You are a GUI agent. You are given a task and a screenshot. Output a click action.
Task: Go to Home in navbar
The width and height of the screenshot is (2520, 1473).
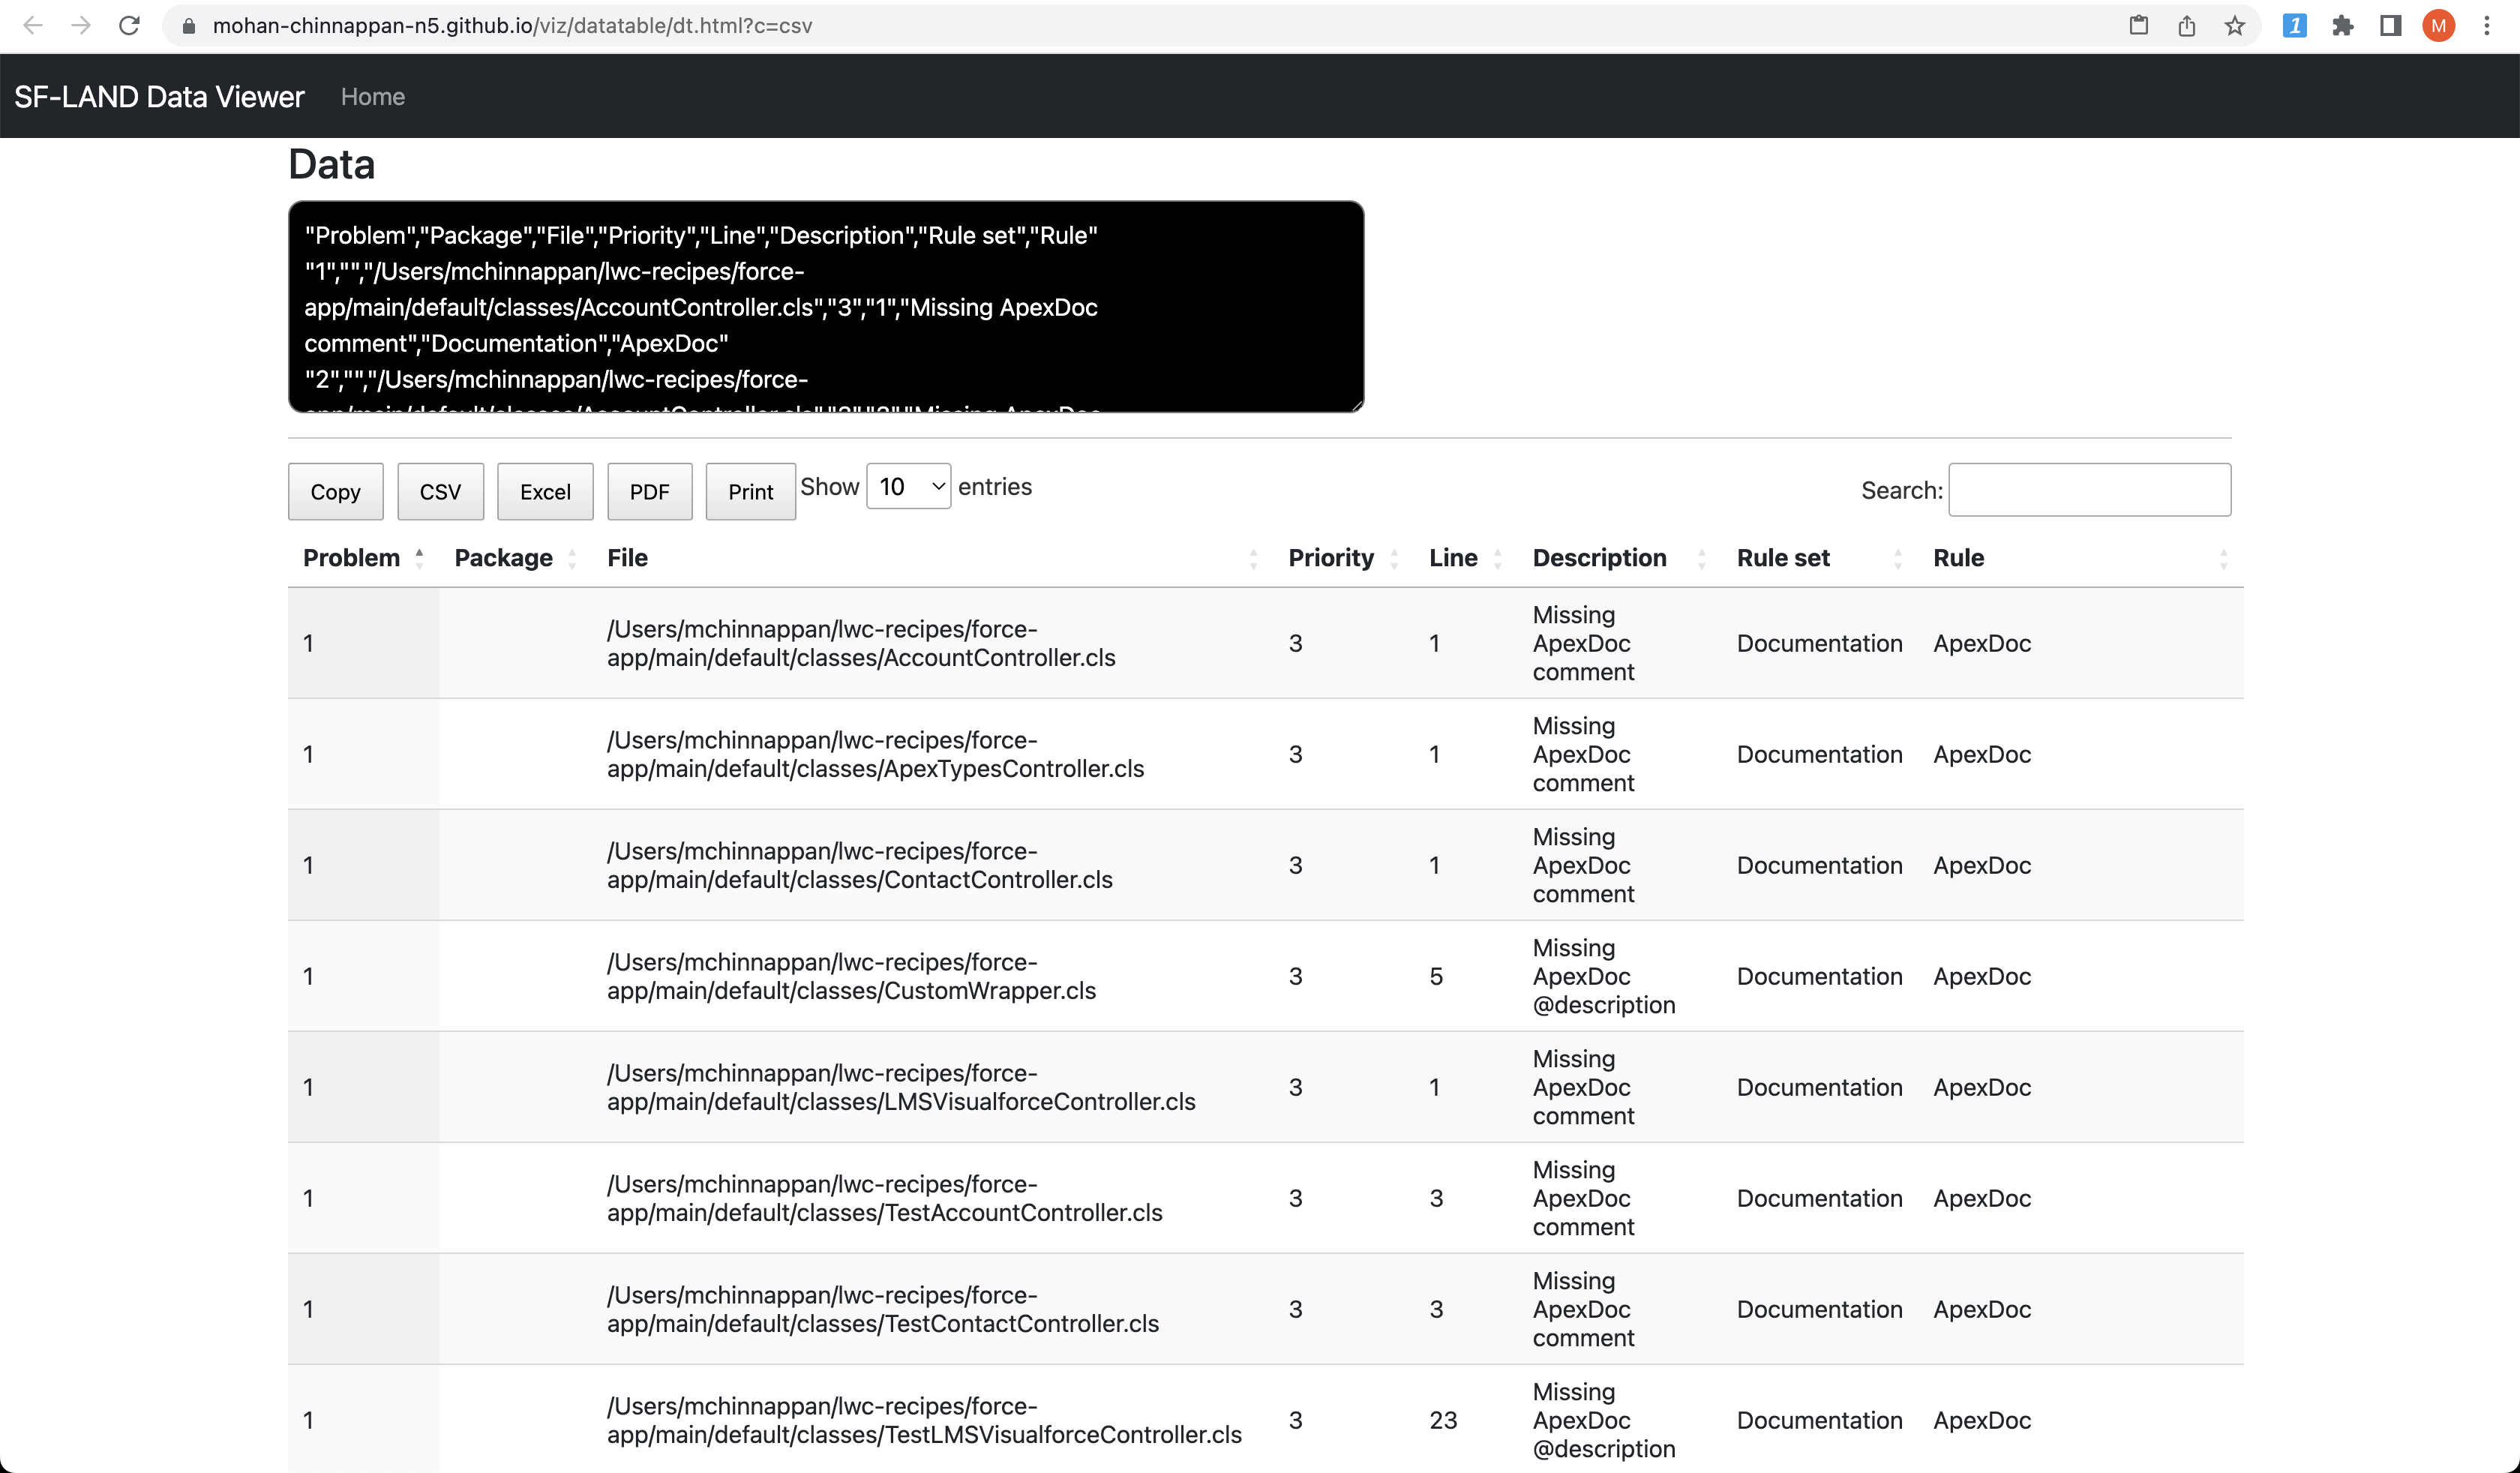click(373, 97)
